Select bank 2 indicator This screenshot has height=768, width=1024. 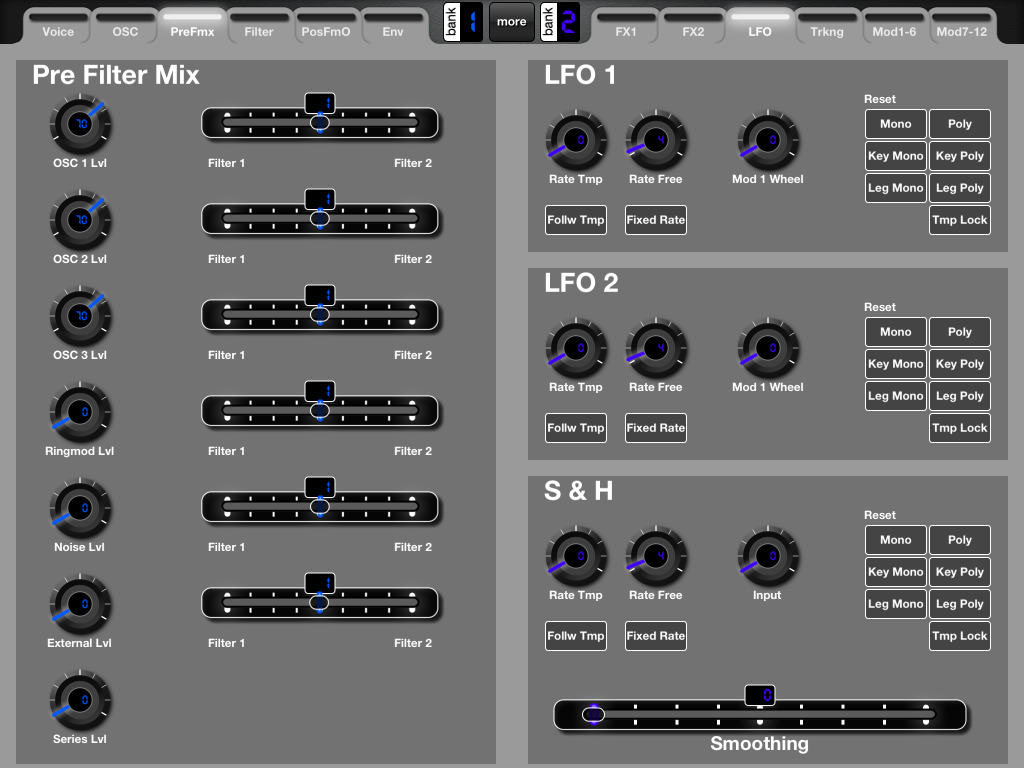point(560,22)
